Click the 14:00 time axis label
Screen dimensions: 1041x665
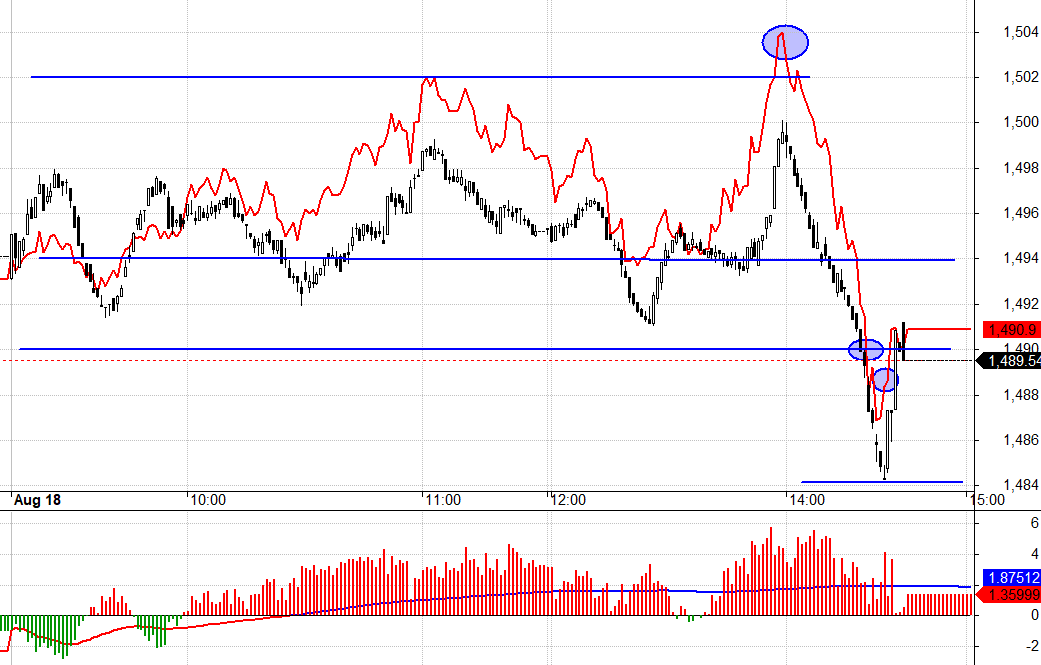click(x=805, y=499)
